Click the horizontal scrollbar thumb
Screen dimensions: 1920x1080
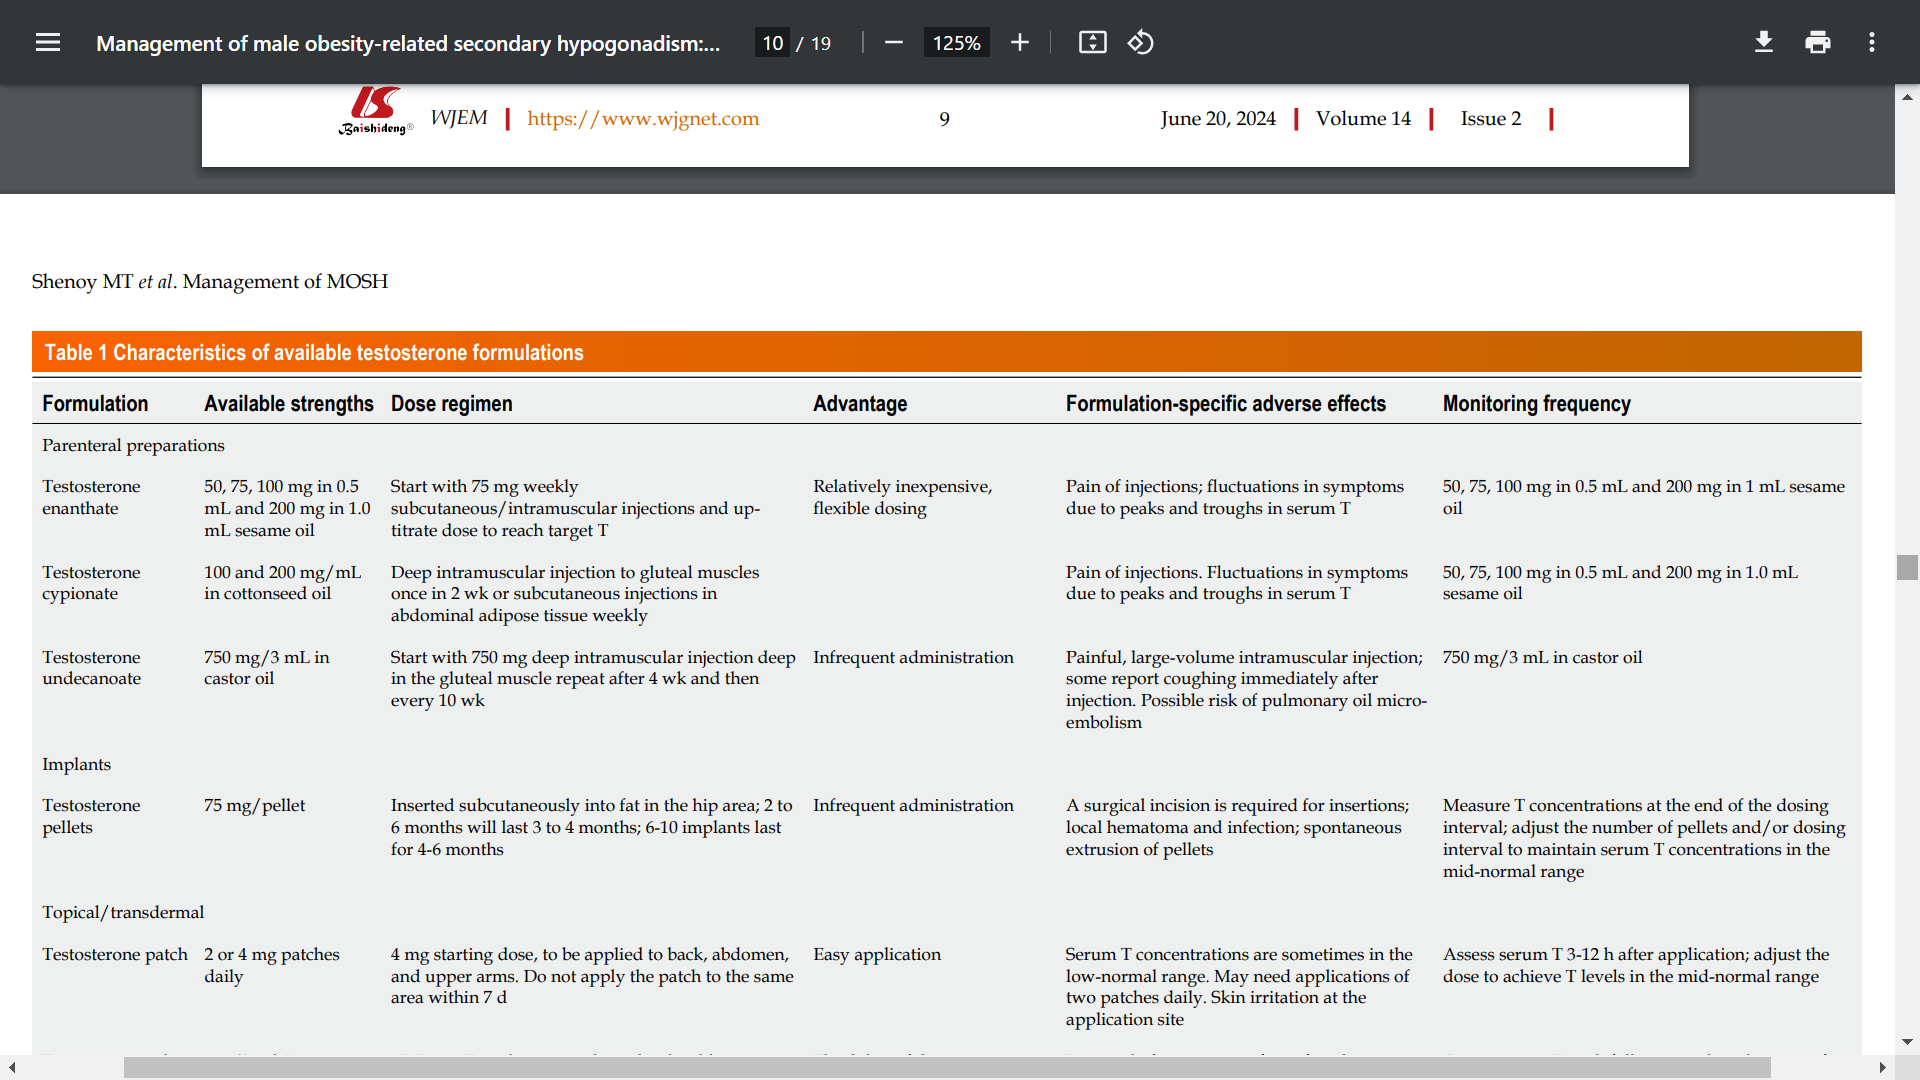pyautogui.click(x=947, y=1068)
